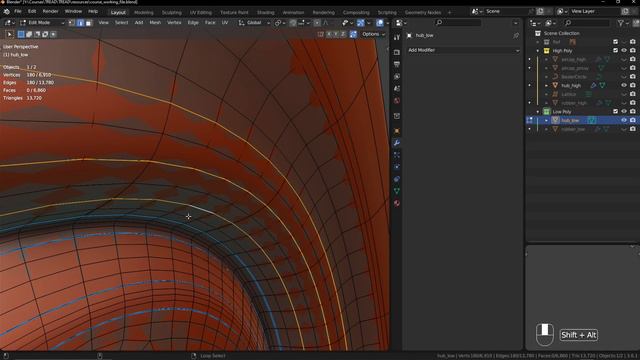Switch to vertex select mode
Viewport: 640px width, 360px height.
click(x=72, y=23)
